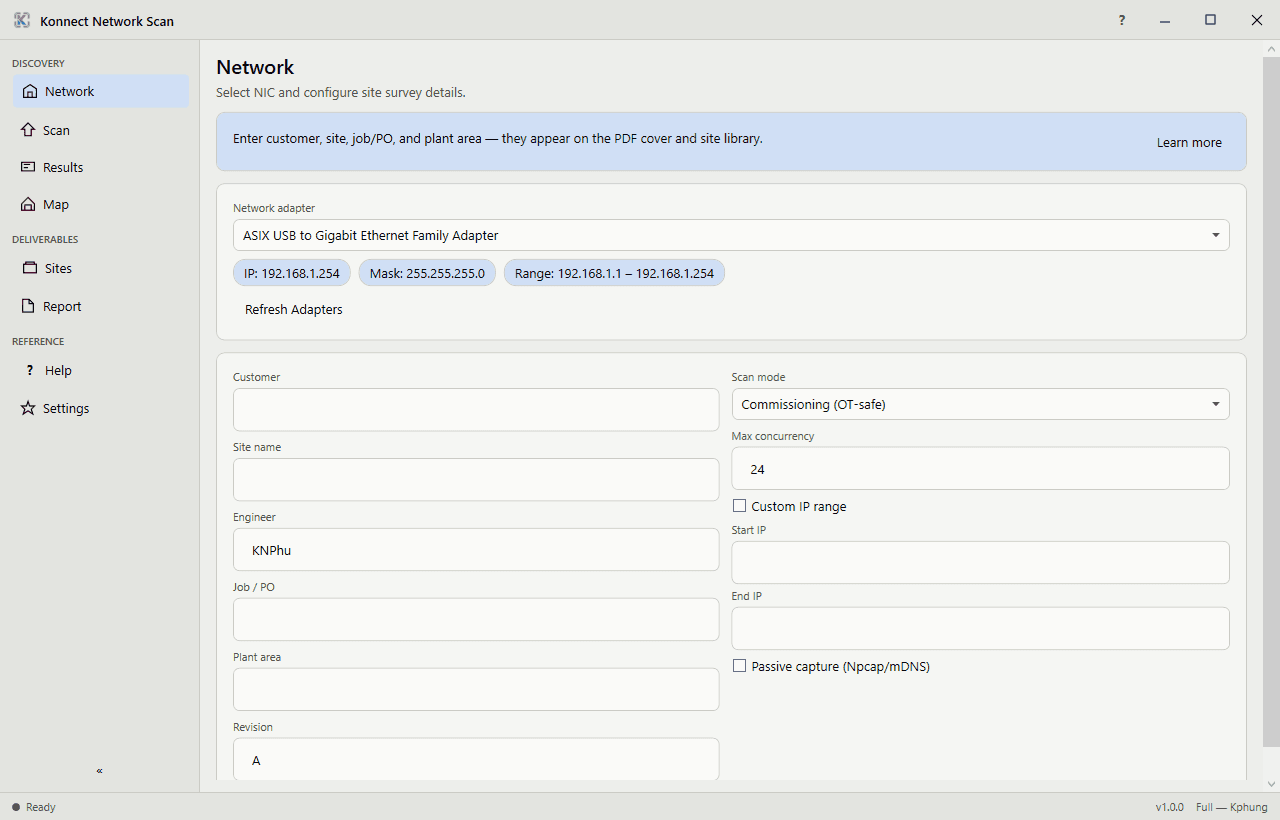Click the Range 192.168.1.1 – 192.168.1.254 chip
This screenshot has height=820, width=1280.
click(614, 273)
